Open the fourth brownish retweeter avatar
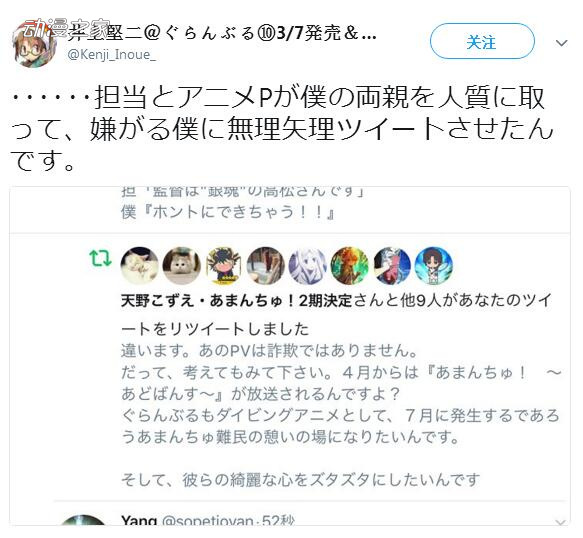Screen dimensions: 583x538 coord(266,265)
